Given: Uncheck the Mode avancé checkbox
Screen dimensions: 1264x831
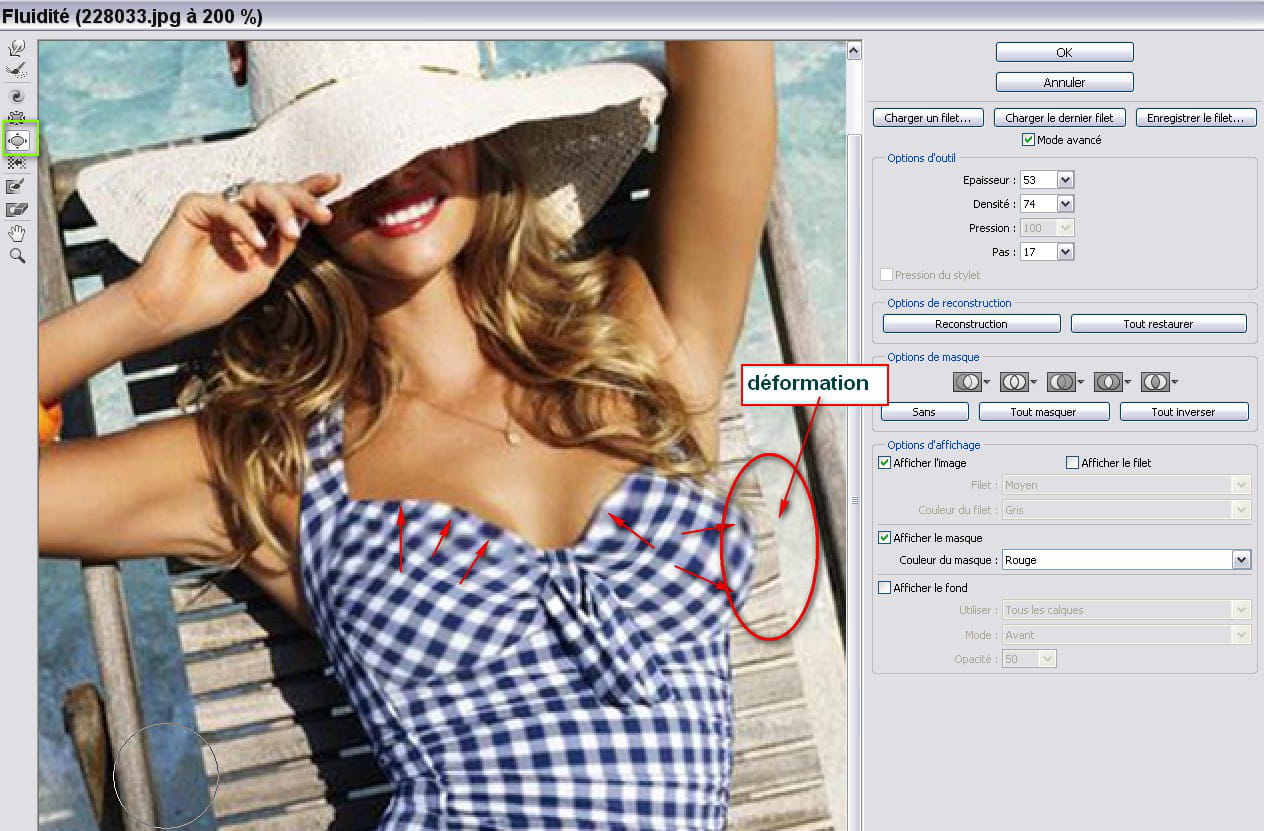Looking at the screenshot, I should (x=1028, y=140).
